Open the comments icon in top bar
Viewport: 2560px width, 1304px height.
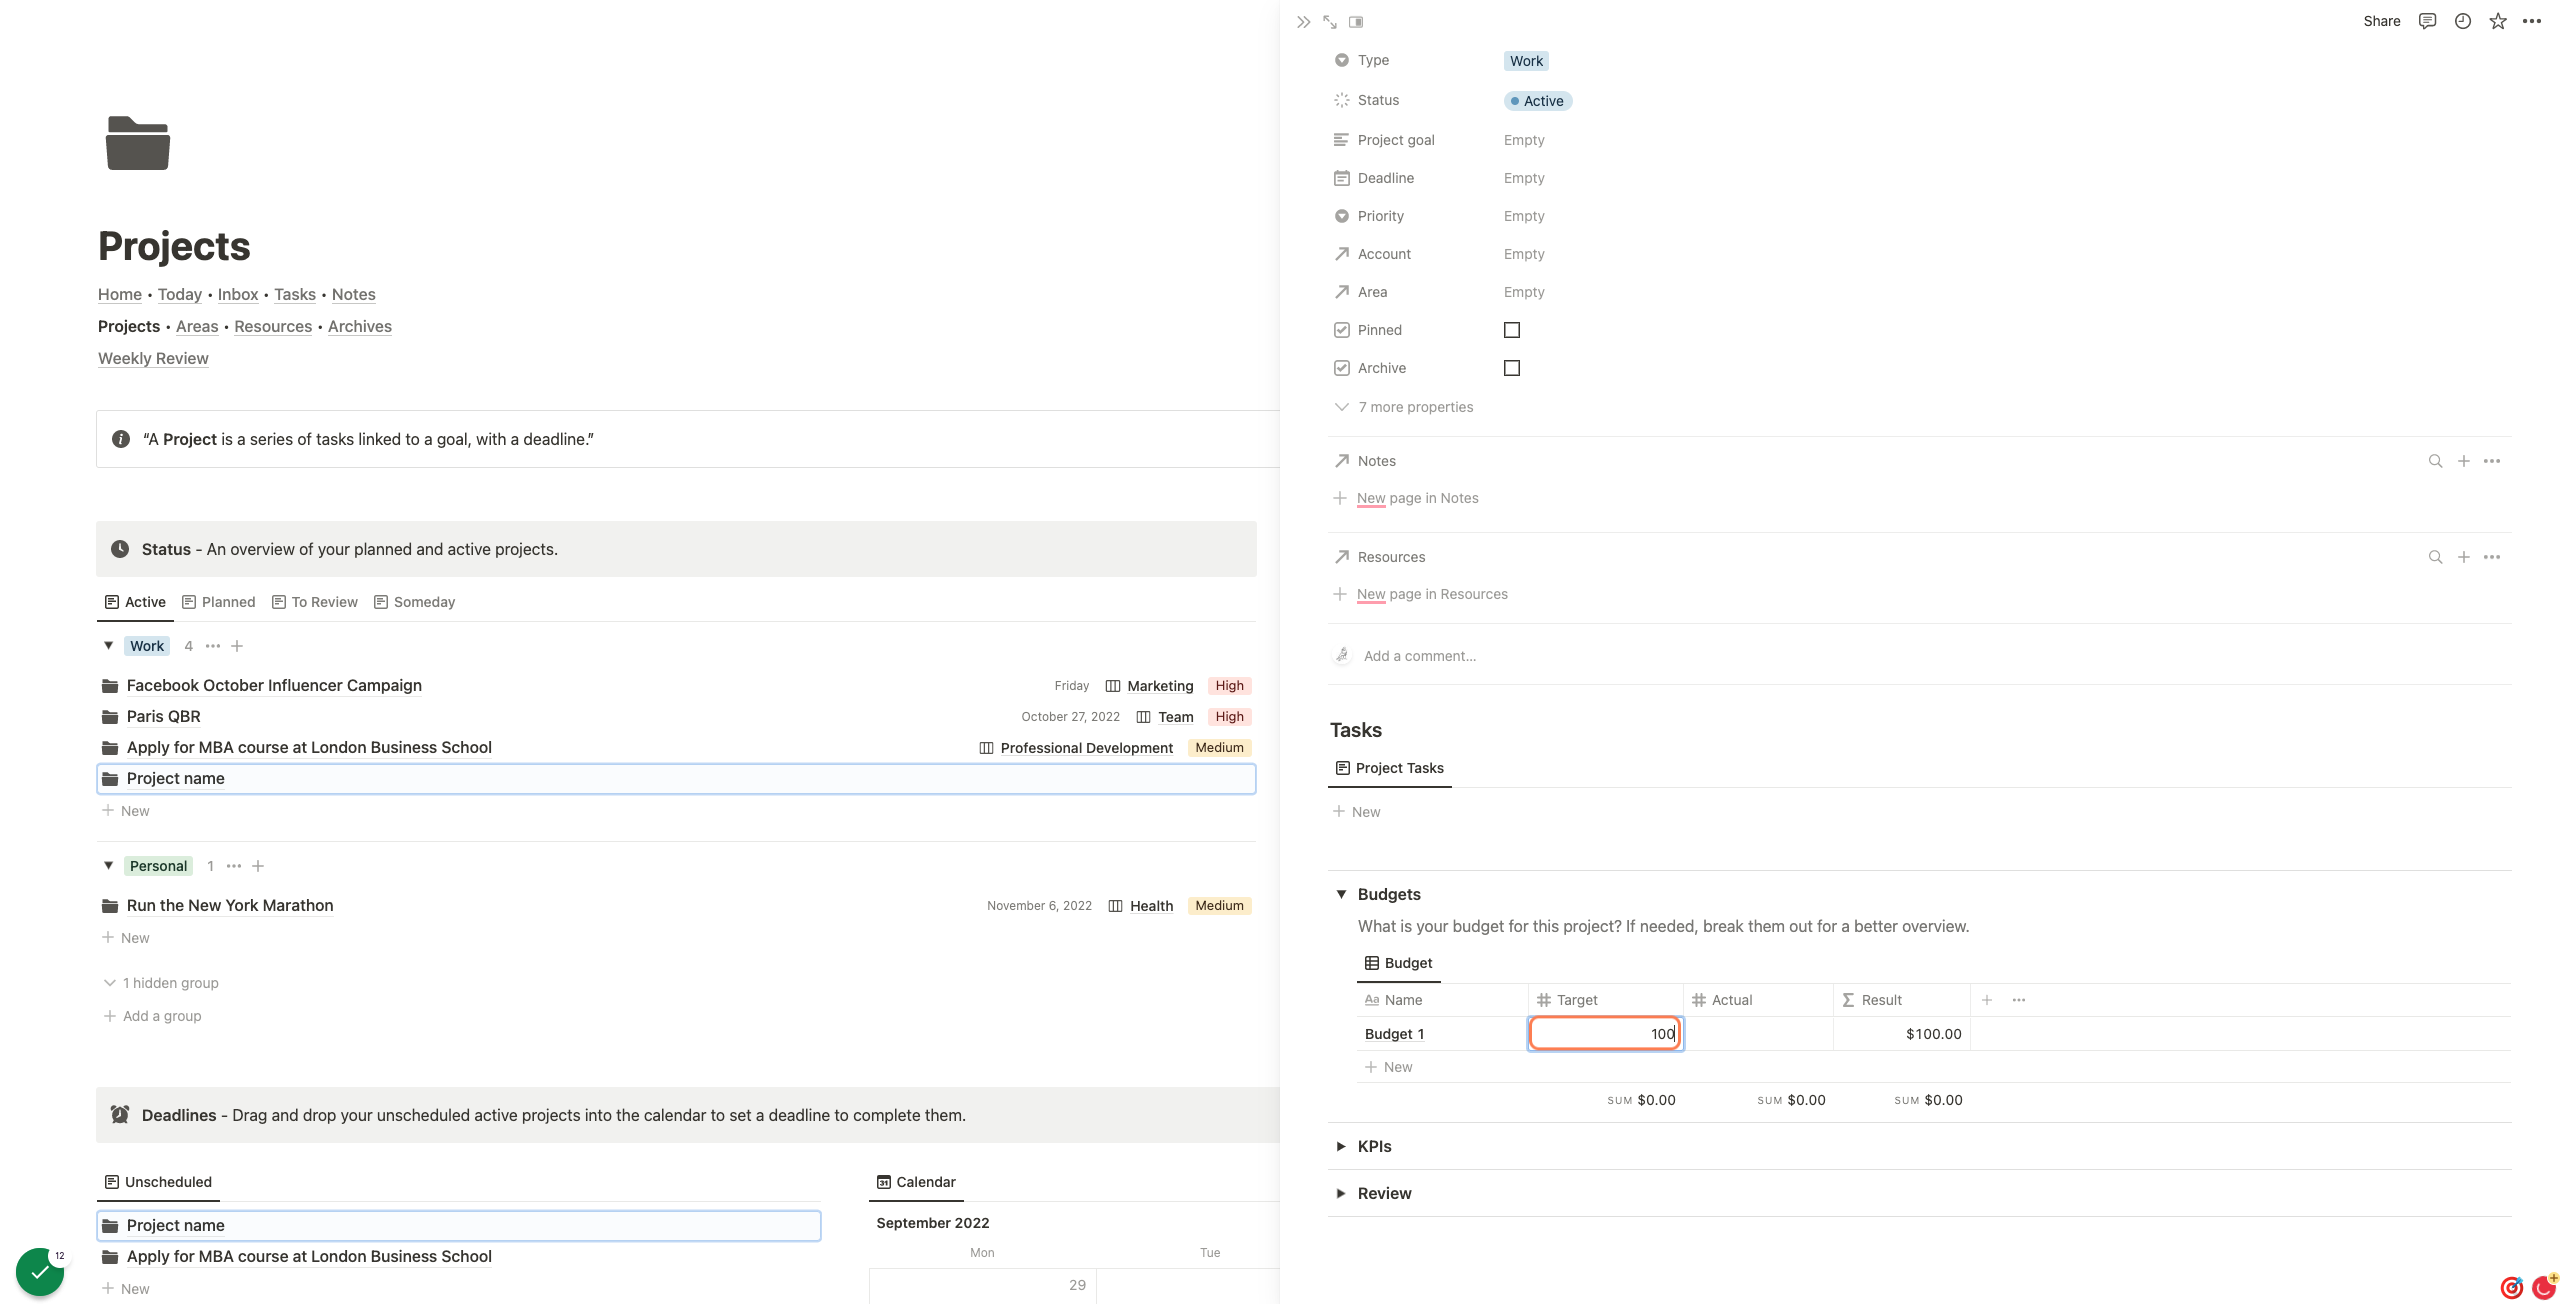(2427, 21)
